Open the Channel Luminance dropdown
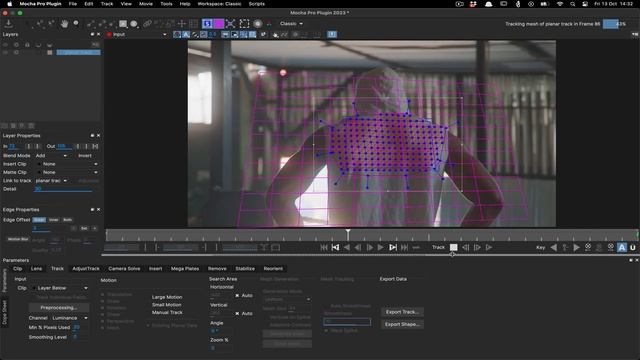 (x=70, y=318)
